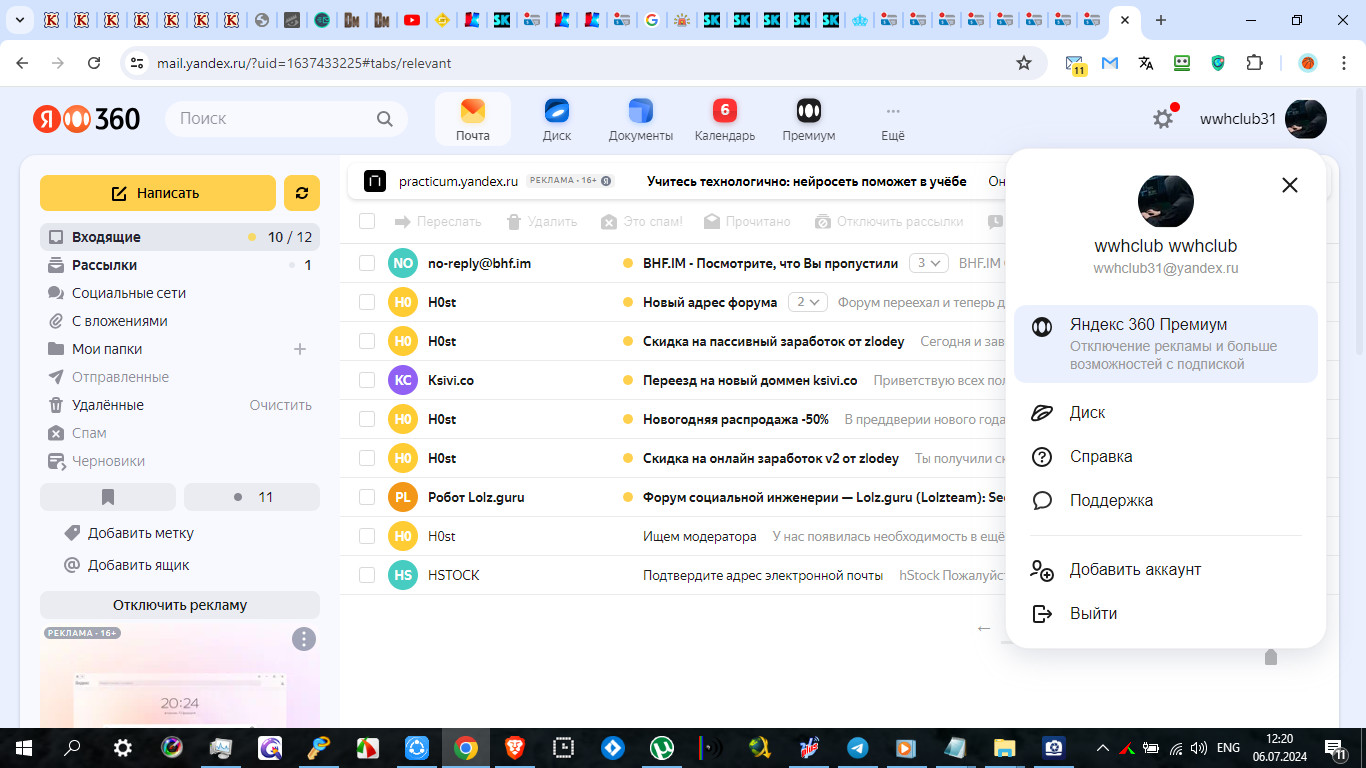This screenshot has width=1366, height=768.
Task: Toggle the select-all messages checkbox
Action: [x=367, y=221]
